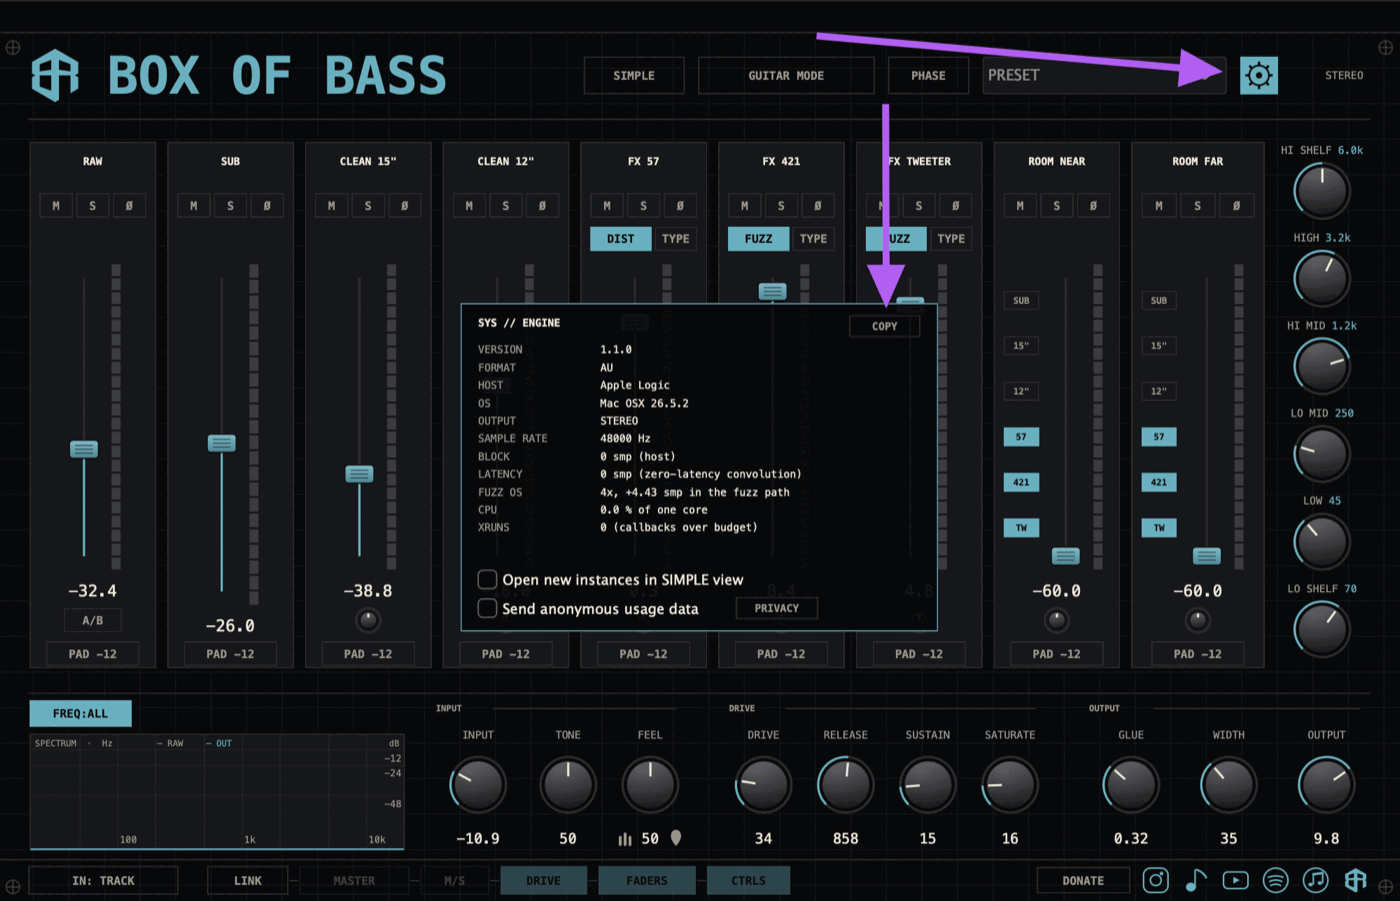Change PAD -12 on ROOM FAR channel
The image size is (1400, 901).
(1197, 654)
